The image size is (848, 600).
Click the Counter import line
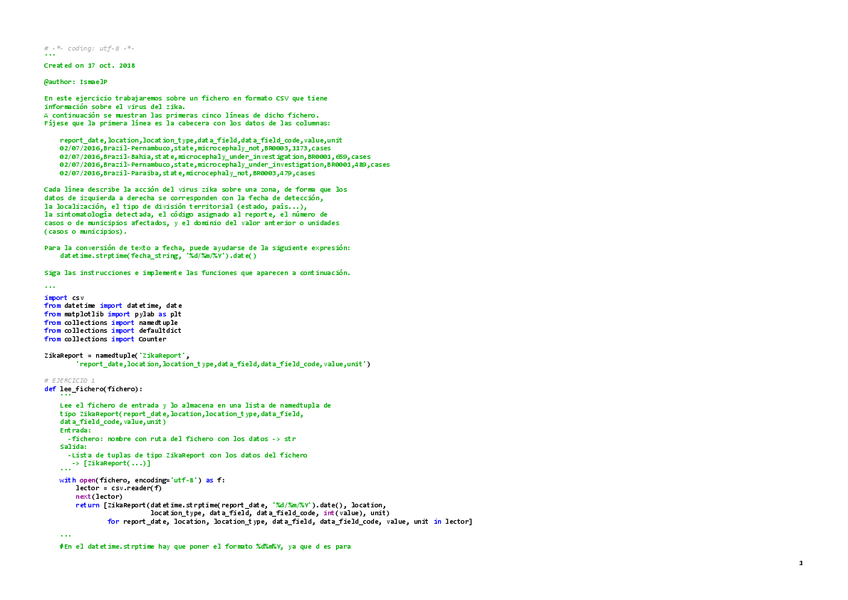click(x=105, y=339)
